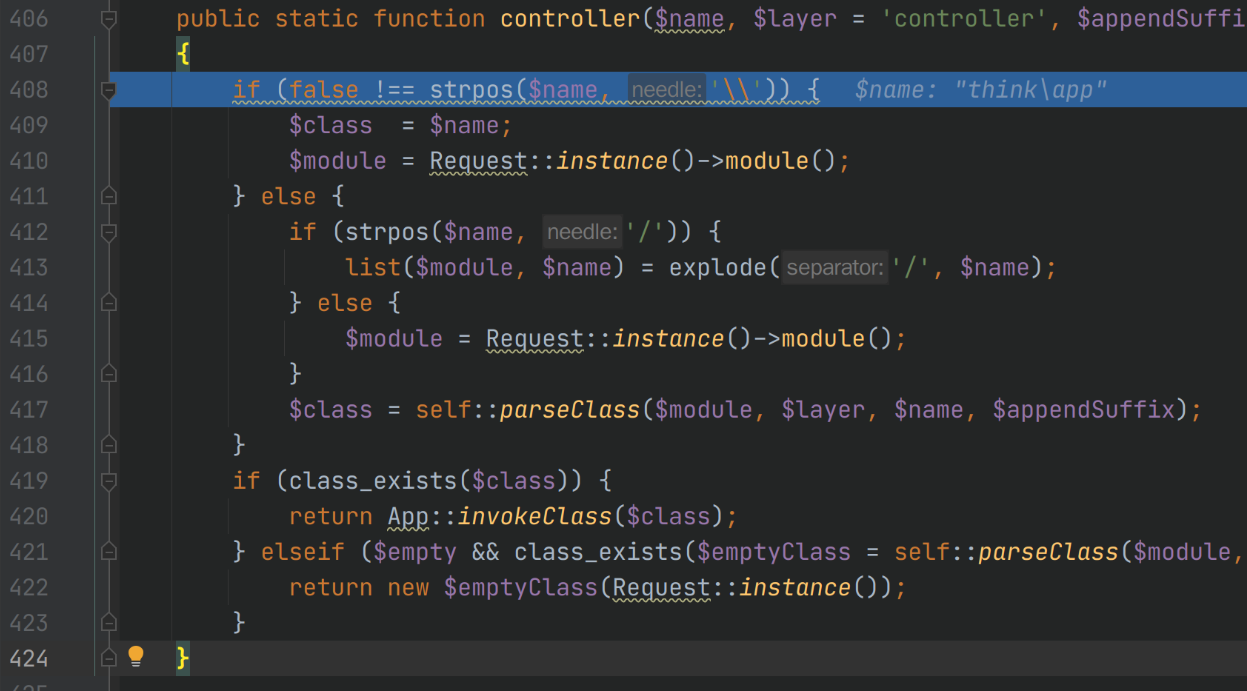Click line number 408 in the gutter
The height and width of the screenshot is (691, 1247).
tap(28, 90)
